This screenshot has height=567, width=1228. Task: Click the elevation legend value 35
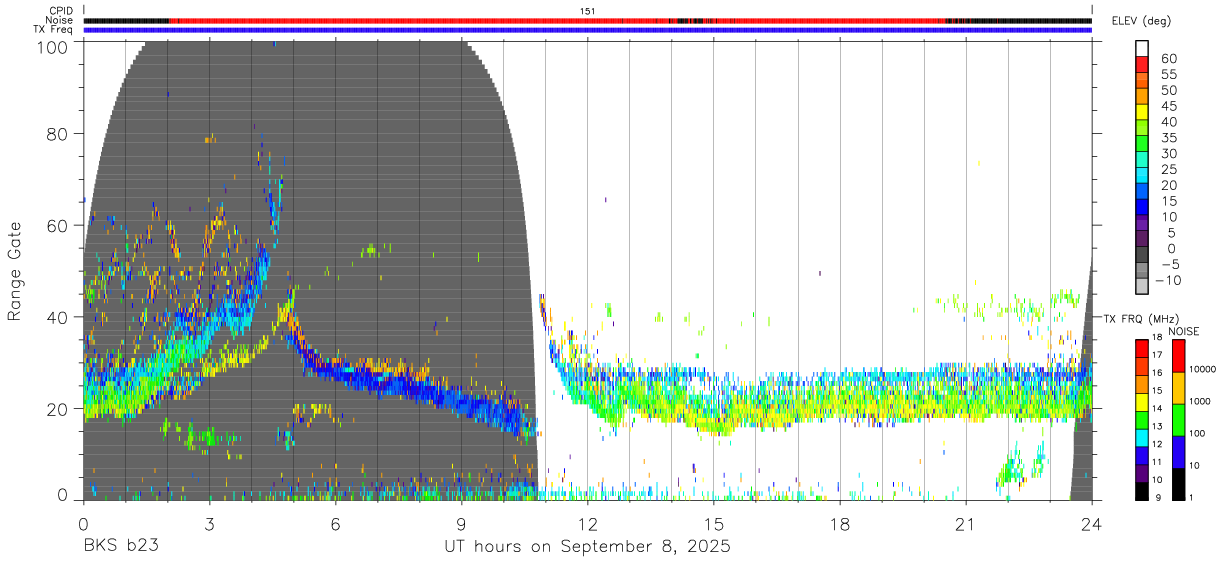tap(1167, 138)
